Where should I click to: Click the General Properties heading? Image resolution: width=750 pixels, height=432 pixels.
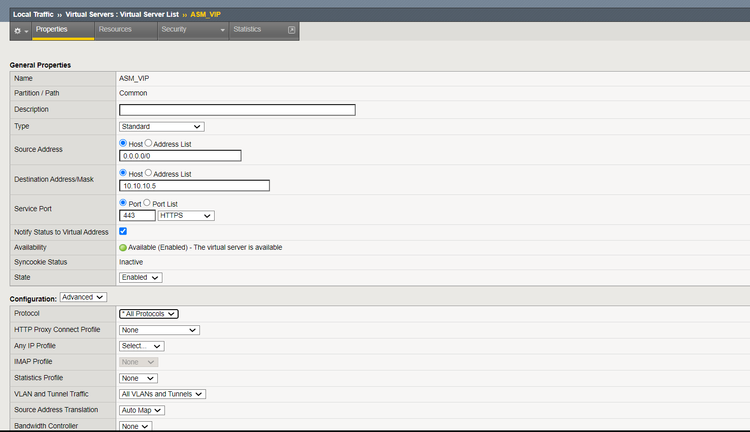(x=40, y=65)
